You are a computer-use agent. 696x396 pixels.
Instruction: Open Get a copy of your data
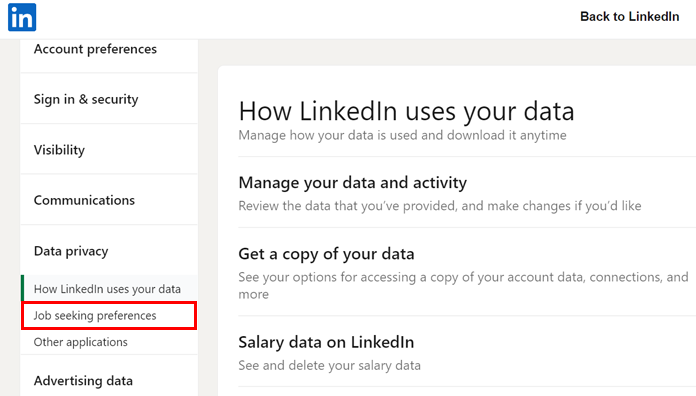[x=326, y=254]
